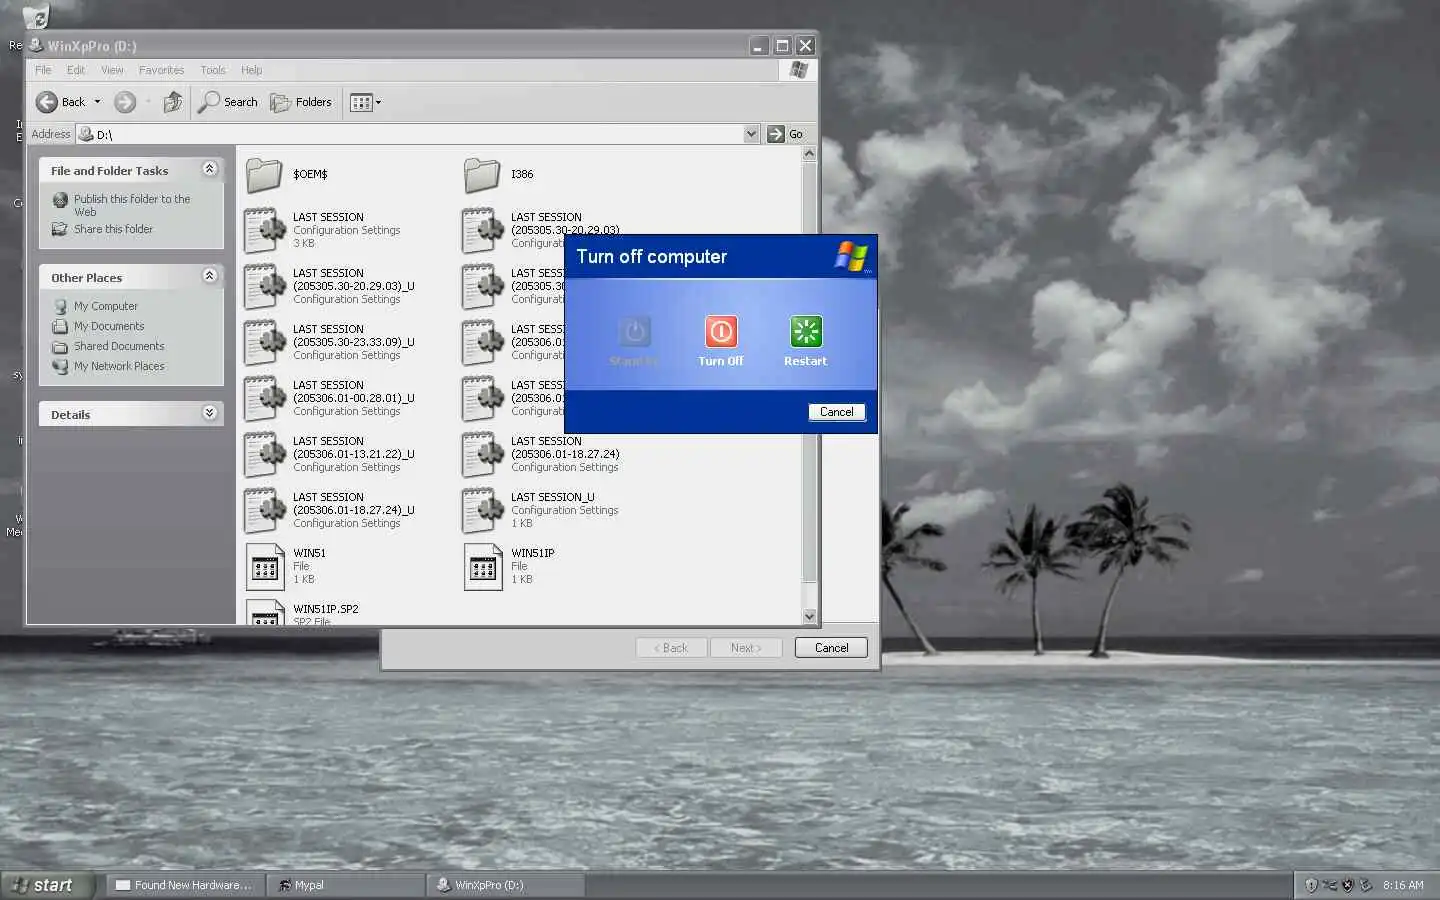Open Shared Documents from Other Places
This screenshot has width=1440, height=900.
pyautogui.click(x=119, y=346)
